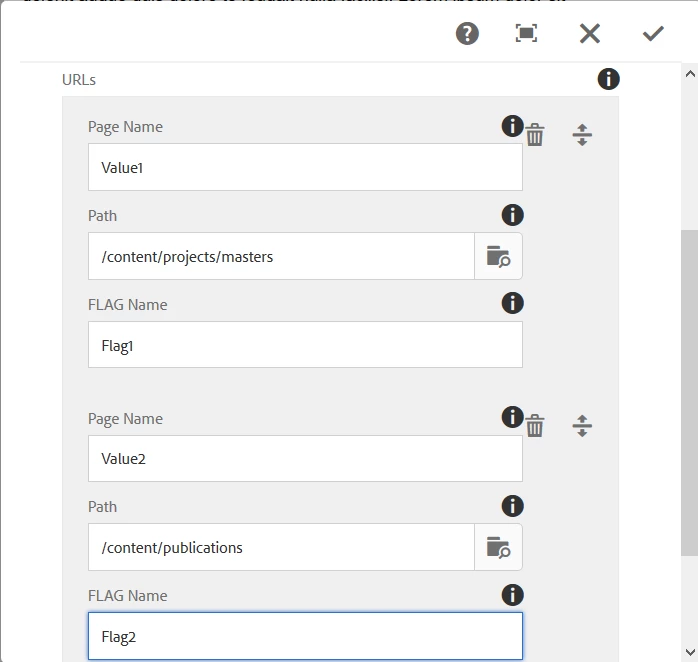
Task: Toggle fullscreen mode for the dialog
Action: click(x=527, y=34)
